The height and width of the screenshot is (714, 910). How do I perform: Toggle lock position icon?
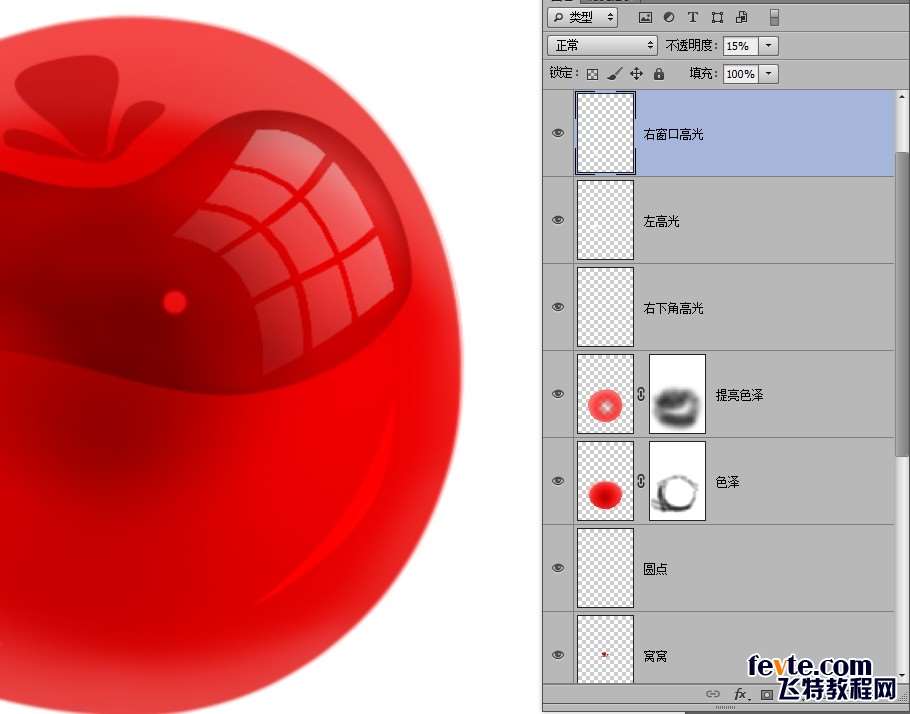636,74
